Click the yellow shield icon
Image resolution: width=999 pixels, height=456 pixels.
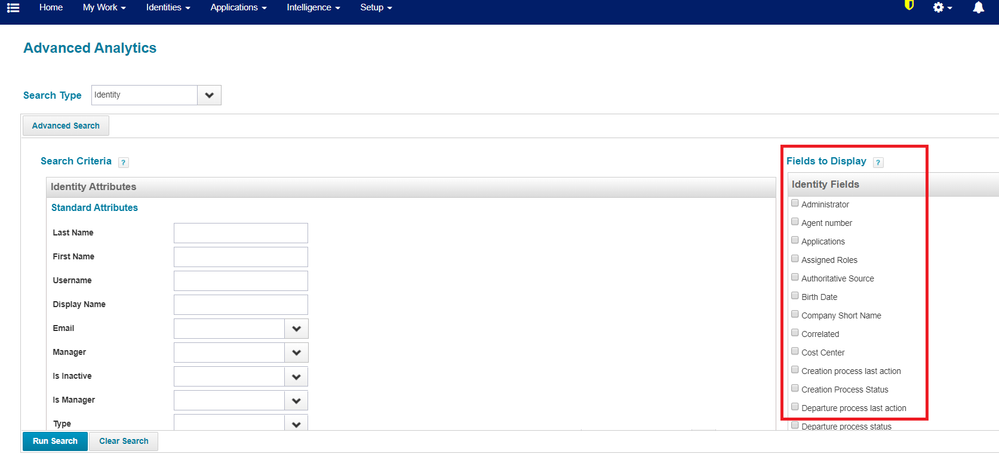coord(909,6)
